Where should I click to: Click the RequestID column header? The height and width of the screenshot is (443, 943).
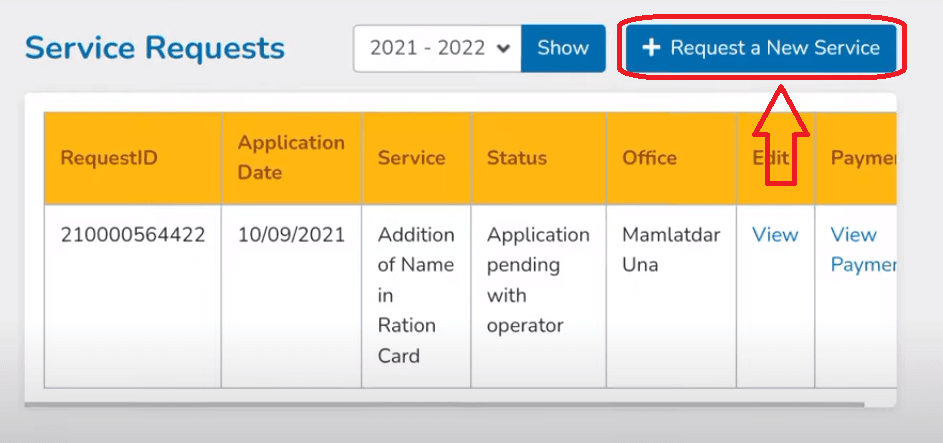[x=109, y=158]
